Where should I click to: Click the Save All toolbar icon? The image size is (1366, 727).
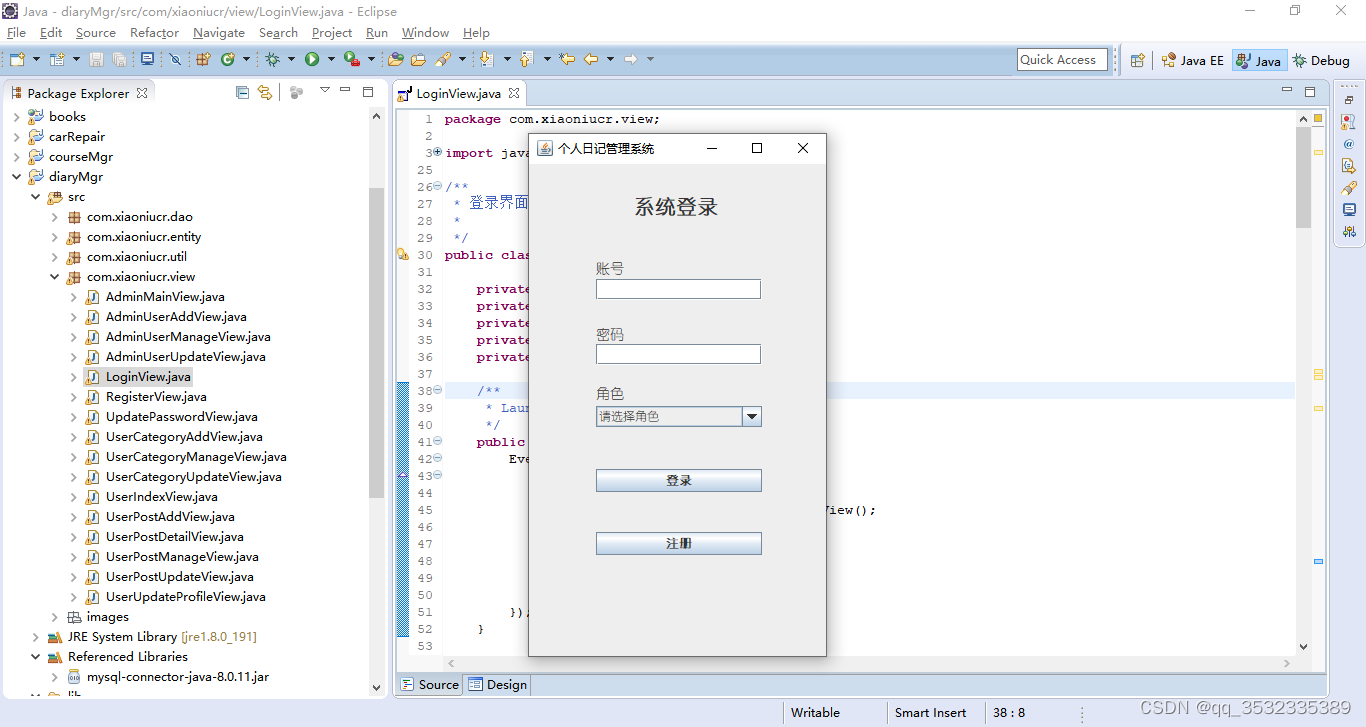119,60
